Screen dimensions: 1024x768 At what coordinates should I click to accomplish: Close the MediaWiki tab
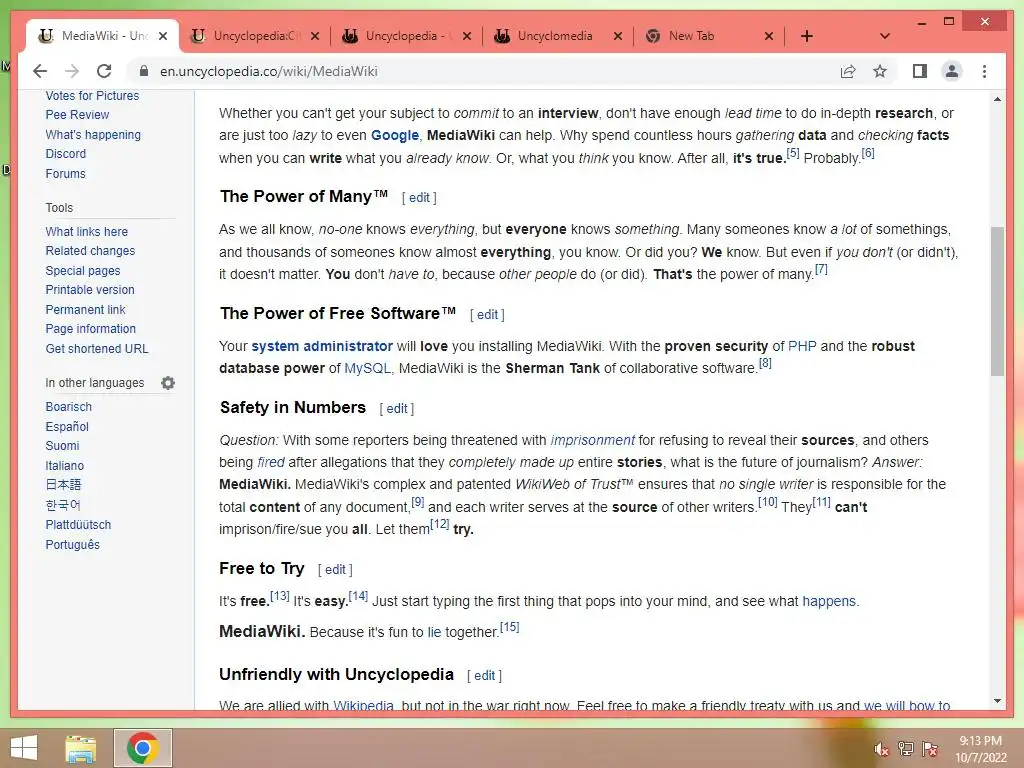pyautogui.click(x=163, y=36)
